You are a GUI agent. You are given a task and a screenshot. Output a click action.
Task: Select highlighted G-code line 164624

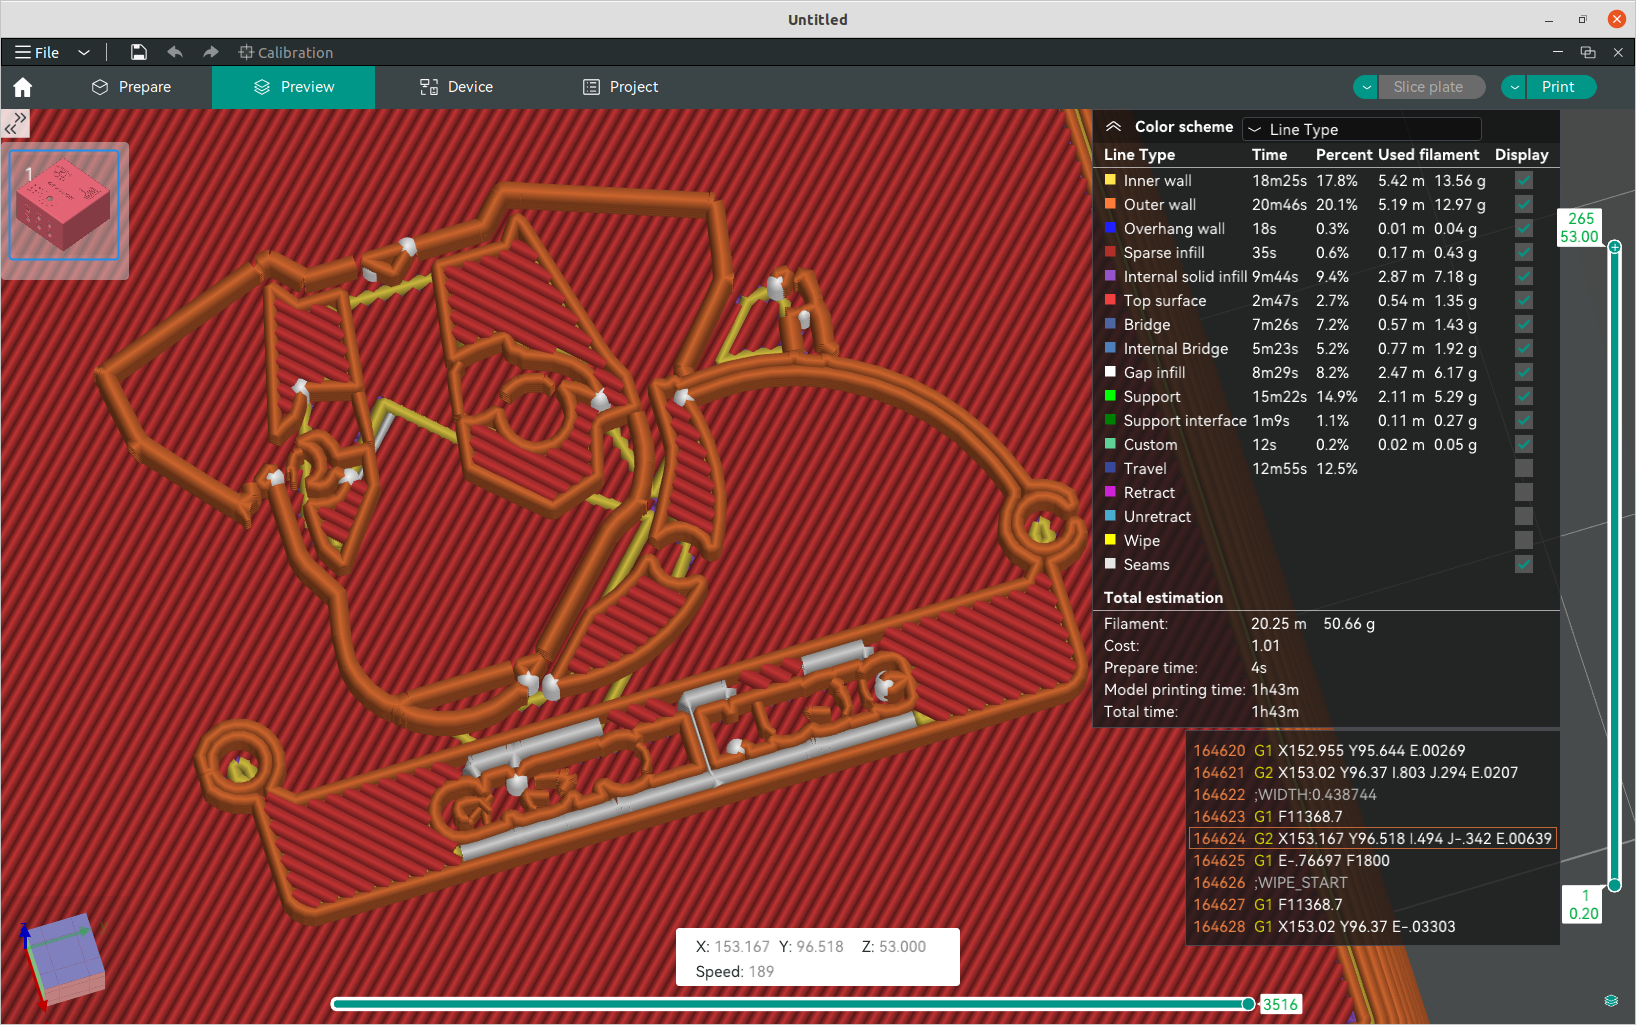click(x=1373, y=839)
